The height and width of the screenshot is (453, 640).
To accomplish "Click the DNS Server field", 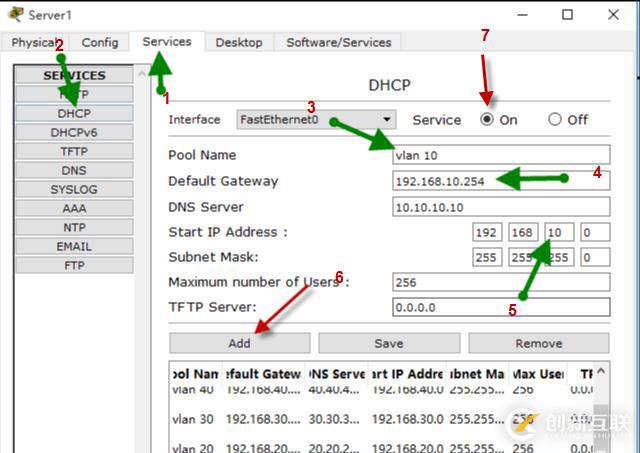I will click(501, 207).
